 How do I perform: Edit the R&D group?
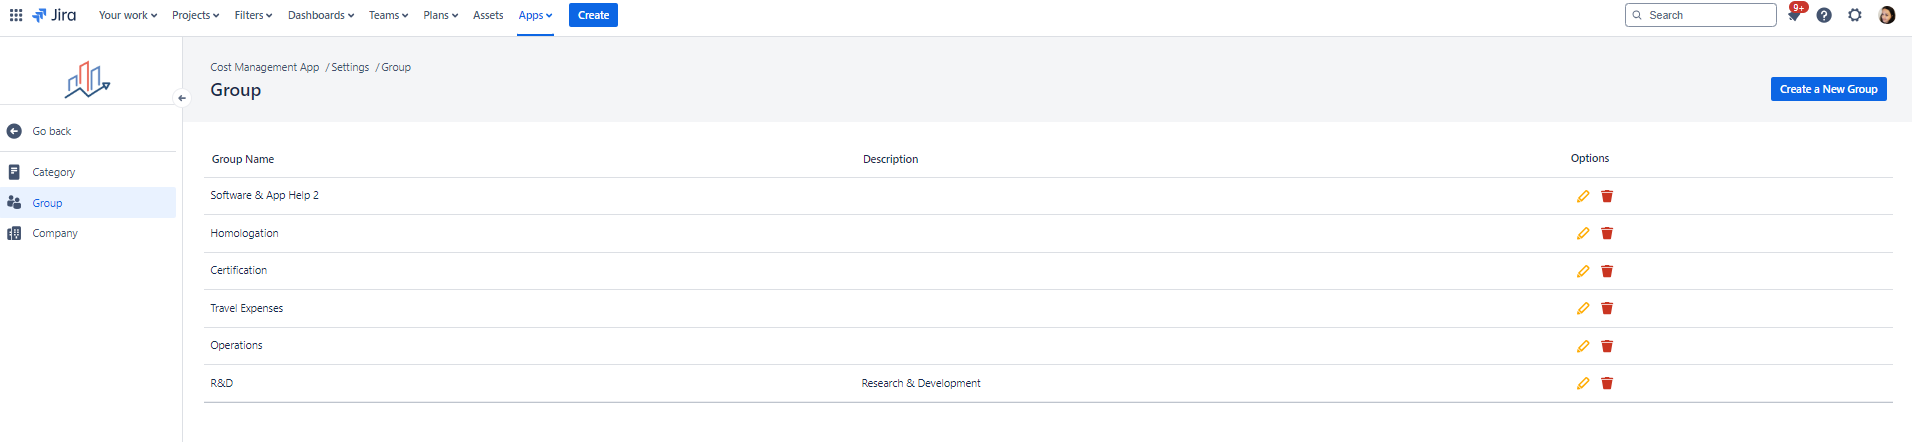coord(1583,383)
